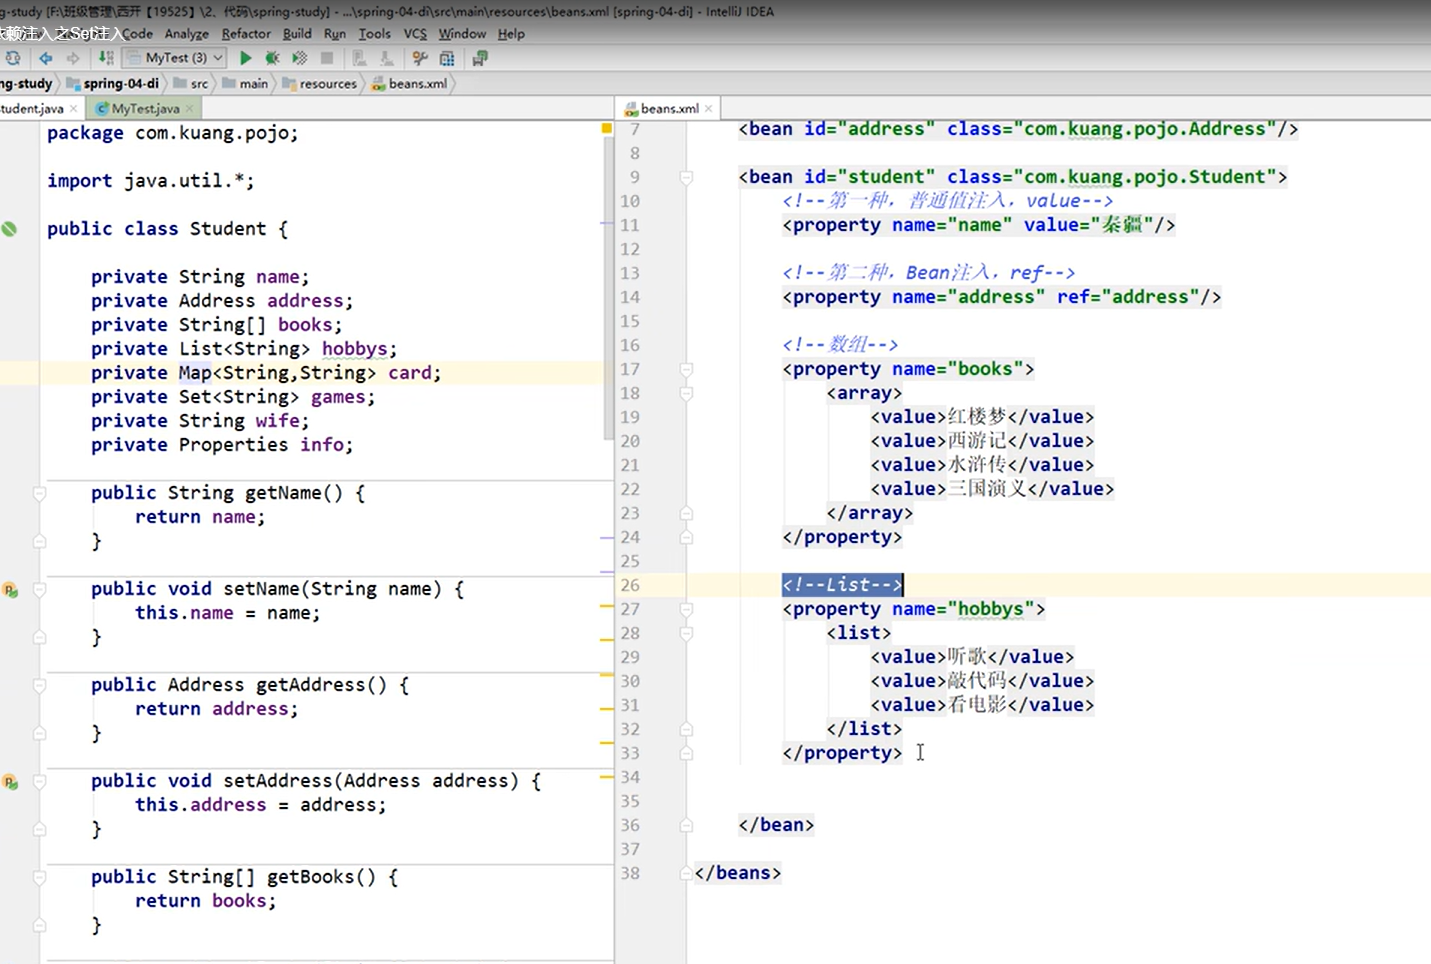Open Settings via the wrench icon
Viewport: 1431px width, 964px height.
coord(420,58)
